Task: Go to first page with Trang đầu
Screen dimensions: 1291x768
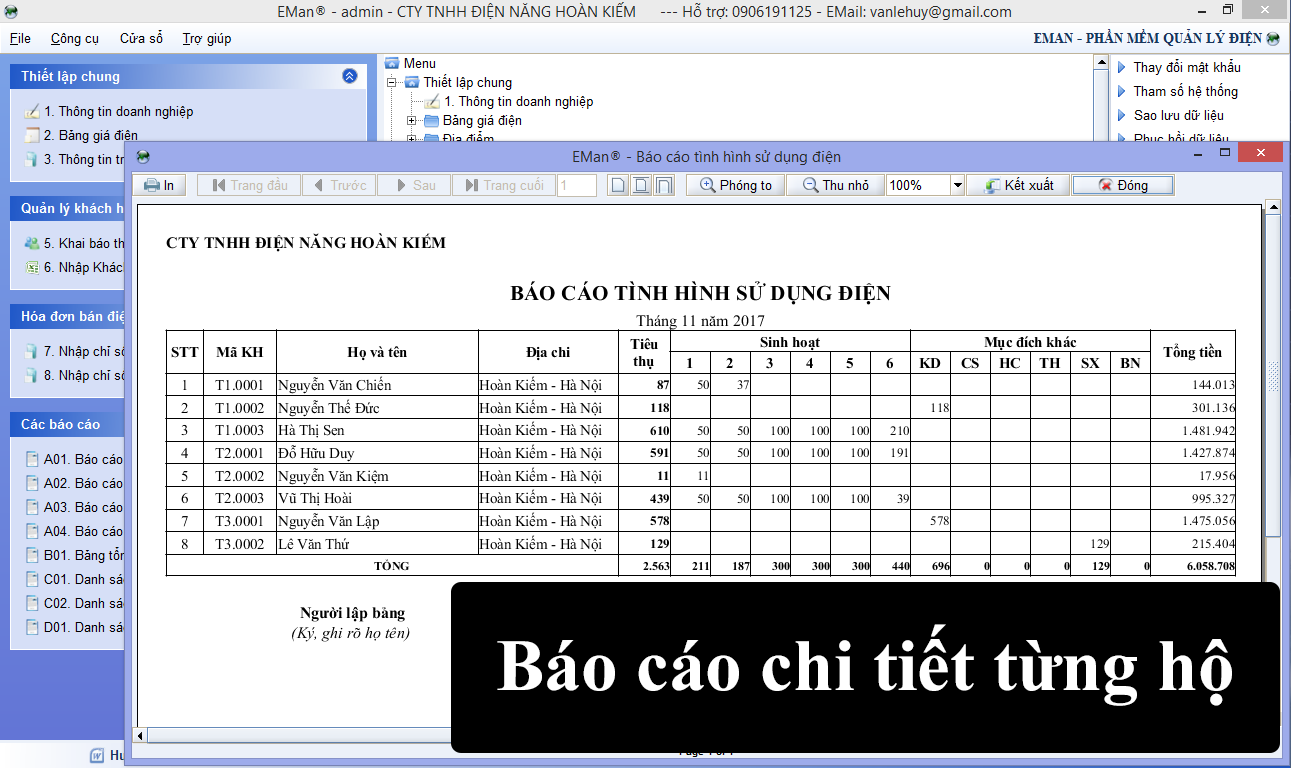Action: point(250,185)
